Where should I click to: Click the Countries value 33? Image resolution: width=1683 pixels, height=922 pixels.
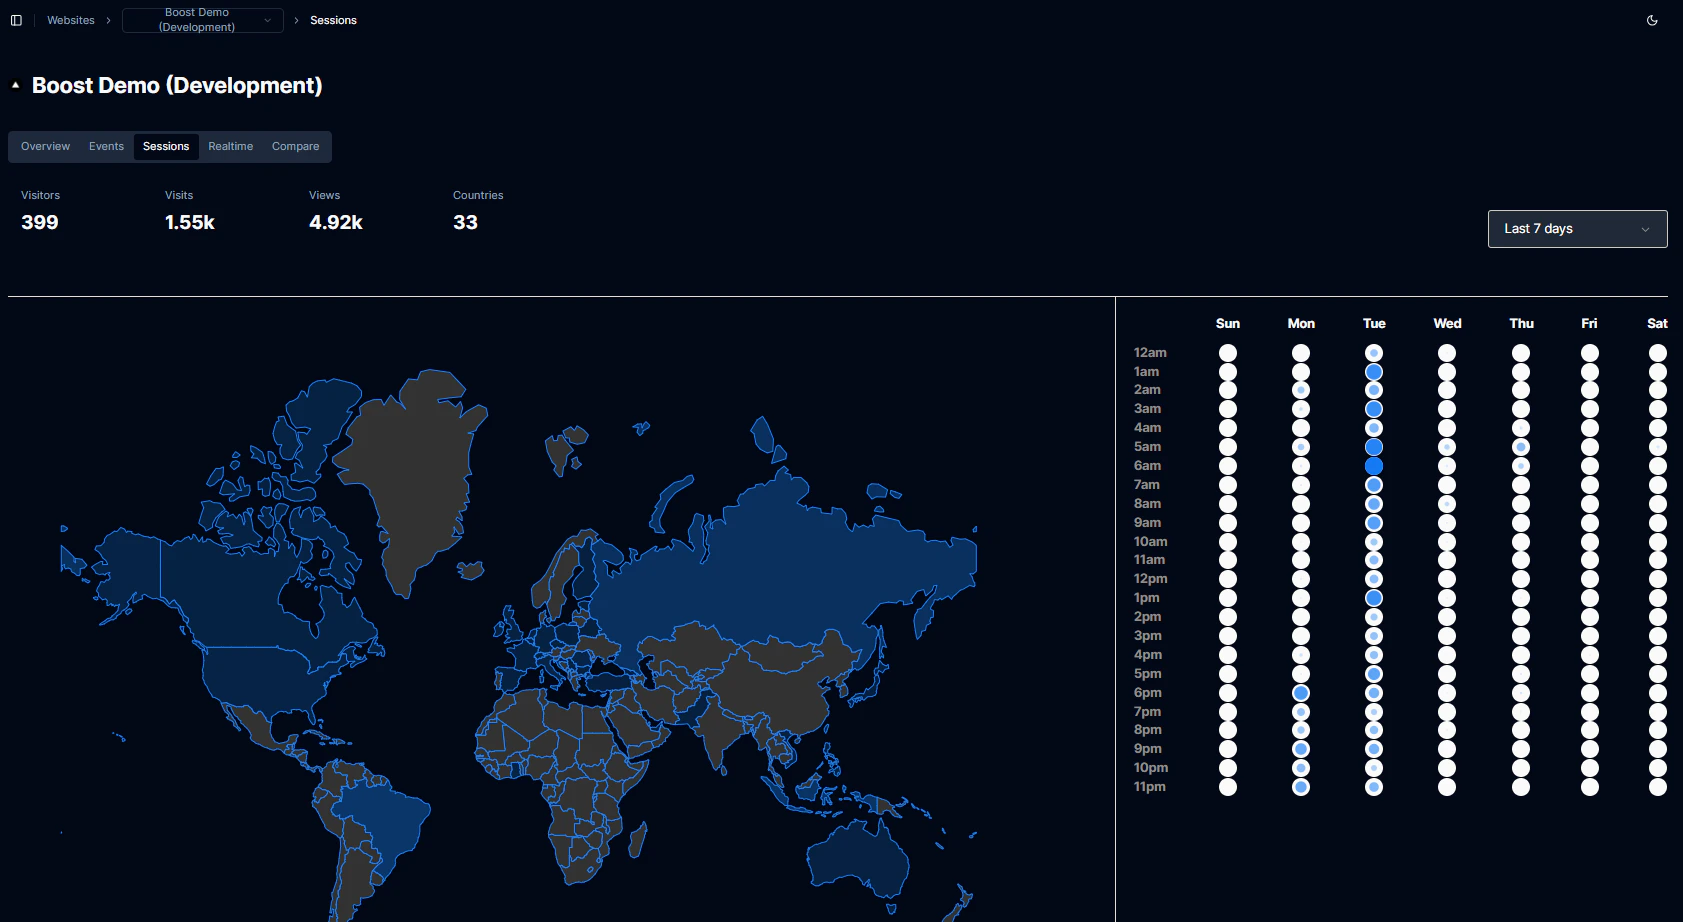click(x=465, y=222)
